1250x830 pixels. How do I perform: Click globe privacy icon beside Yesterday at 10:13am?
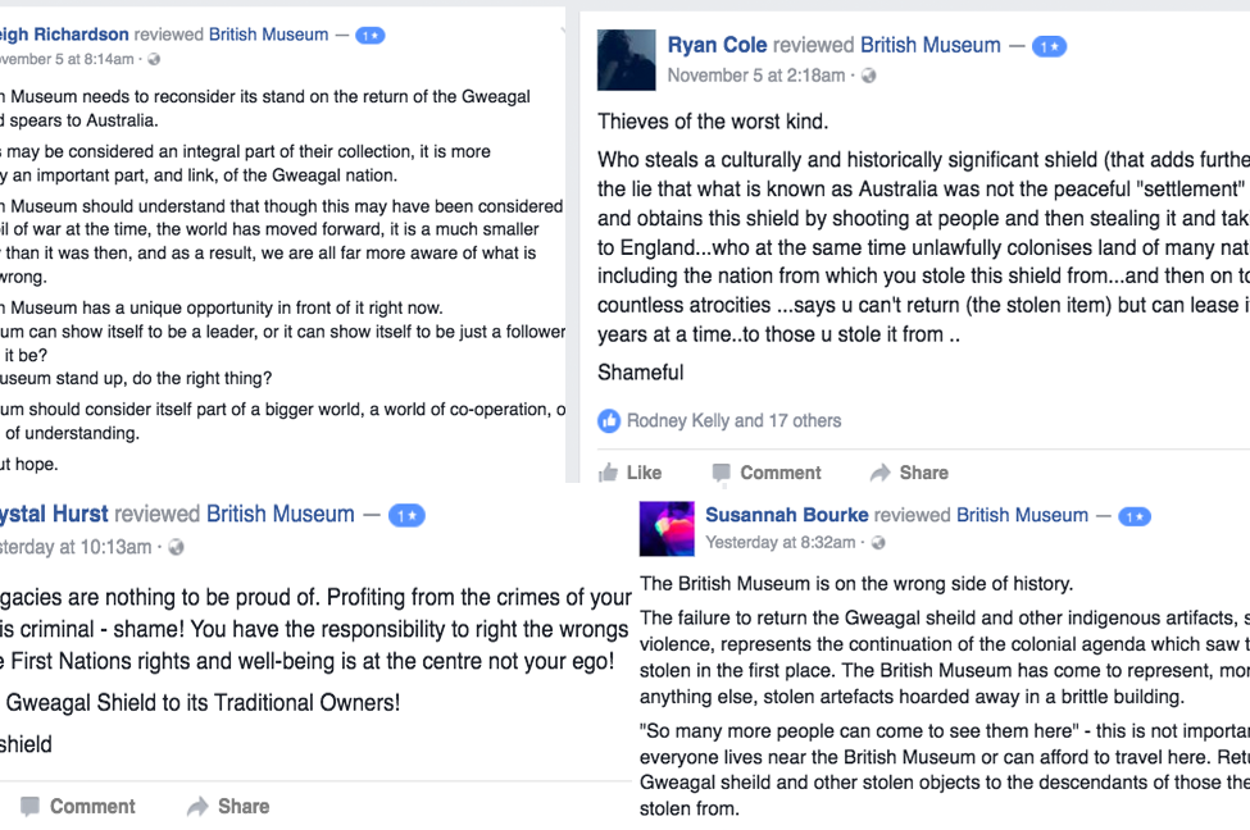point(176,547)
